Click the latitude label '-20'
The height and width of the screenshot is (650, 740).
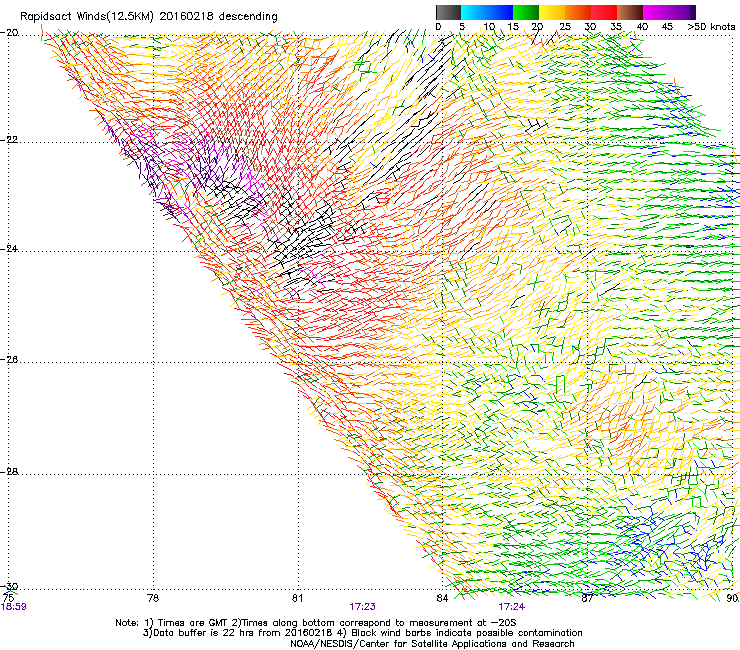9,33
